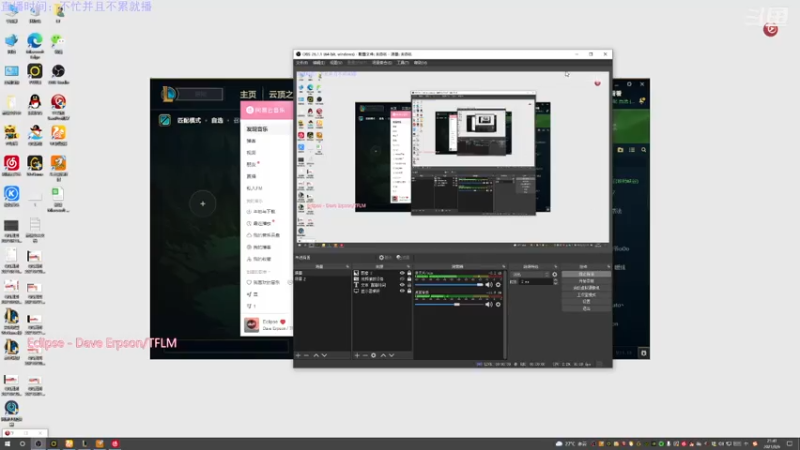This screenshot has height=450, width=800.
Task: Open OBS 帮助 (Help) menu
Action: tap(420, 63)
